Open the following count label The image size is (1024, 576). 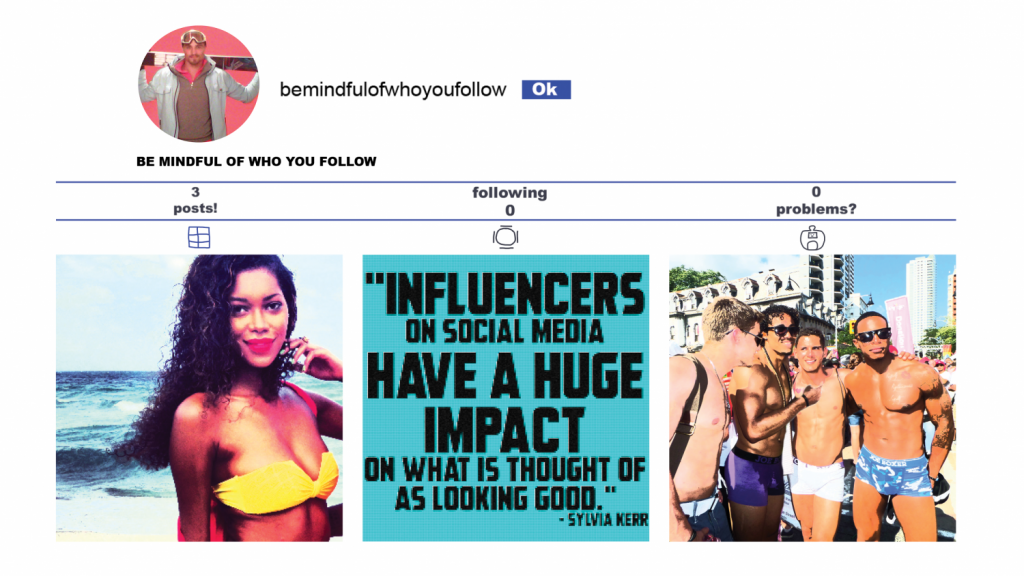(509, 193)
